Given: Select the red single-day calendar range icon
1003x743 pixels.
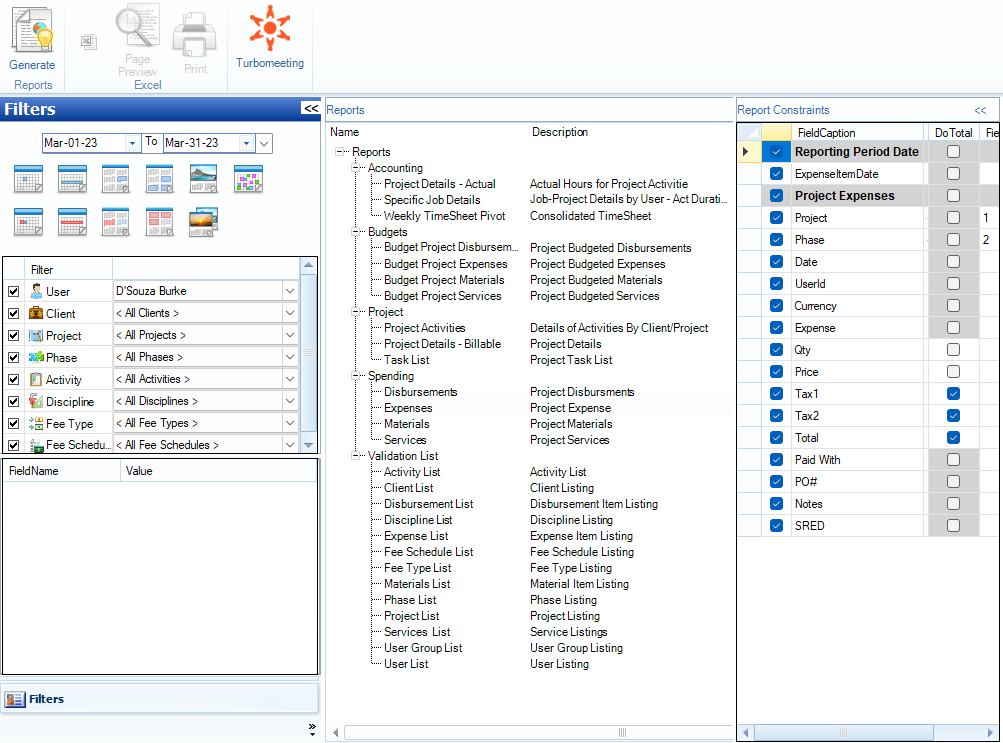Looking at the screenshot, I should coord(28,223).
